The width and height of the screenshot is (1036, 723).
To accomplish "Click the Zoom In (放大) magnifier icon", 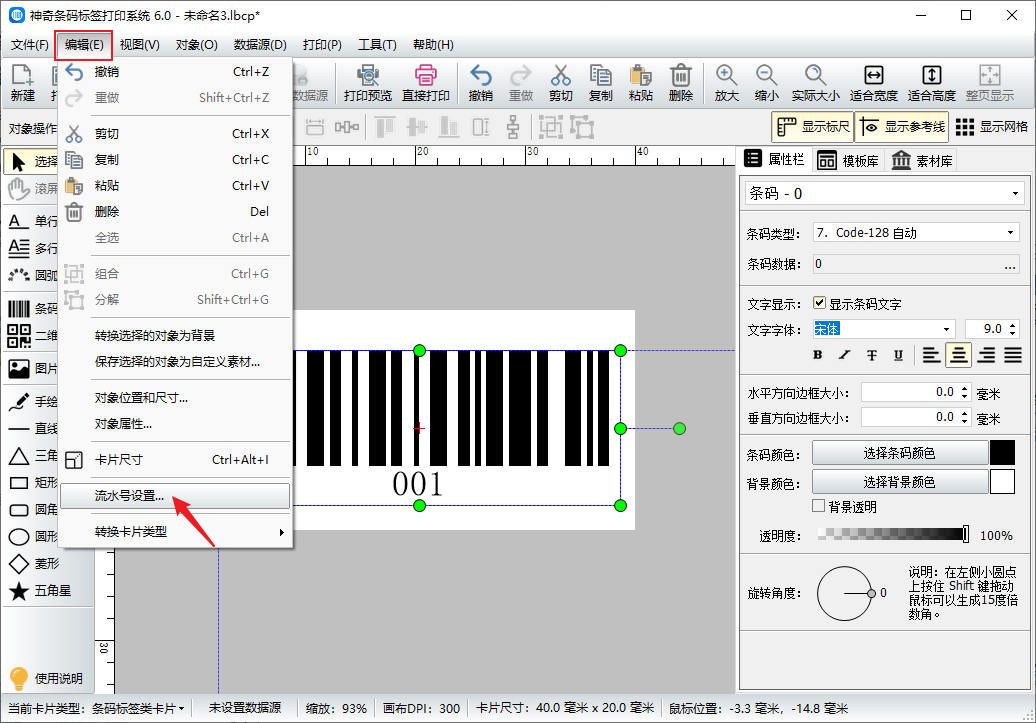I will coord(726,83).
